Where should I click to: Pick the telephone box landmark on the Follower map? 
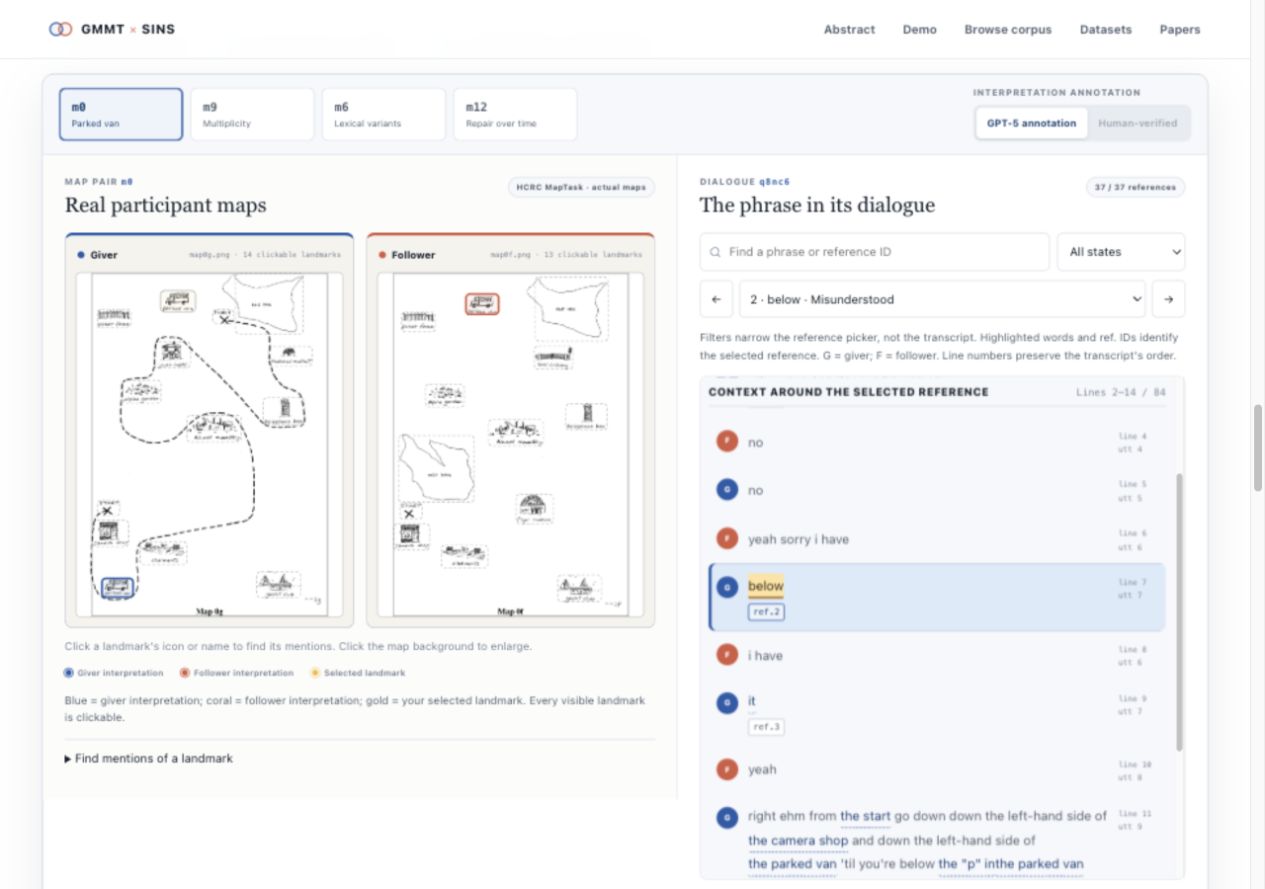[x=587, y=416]
